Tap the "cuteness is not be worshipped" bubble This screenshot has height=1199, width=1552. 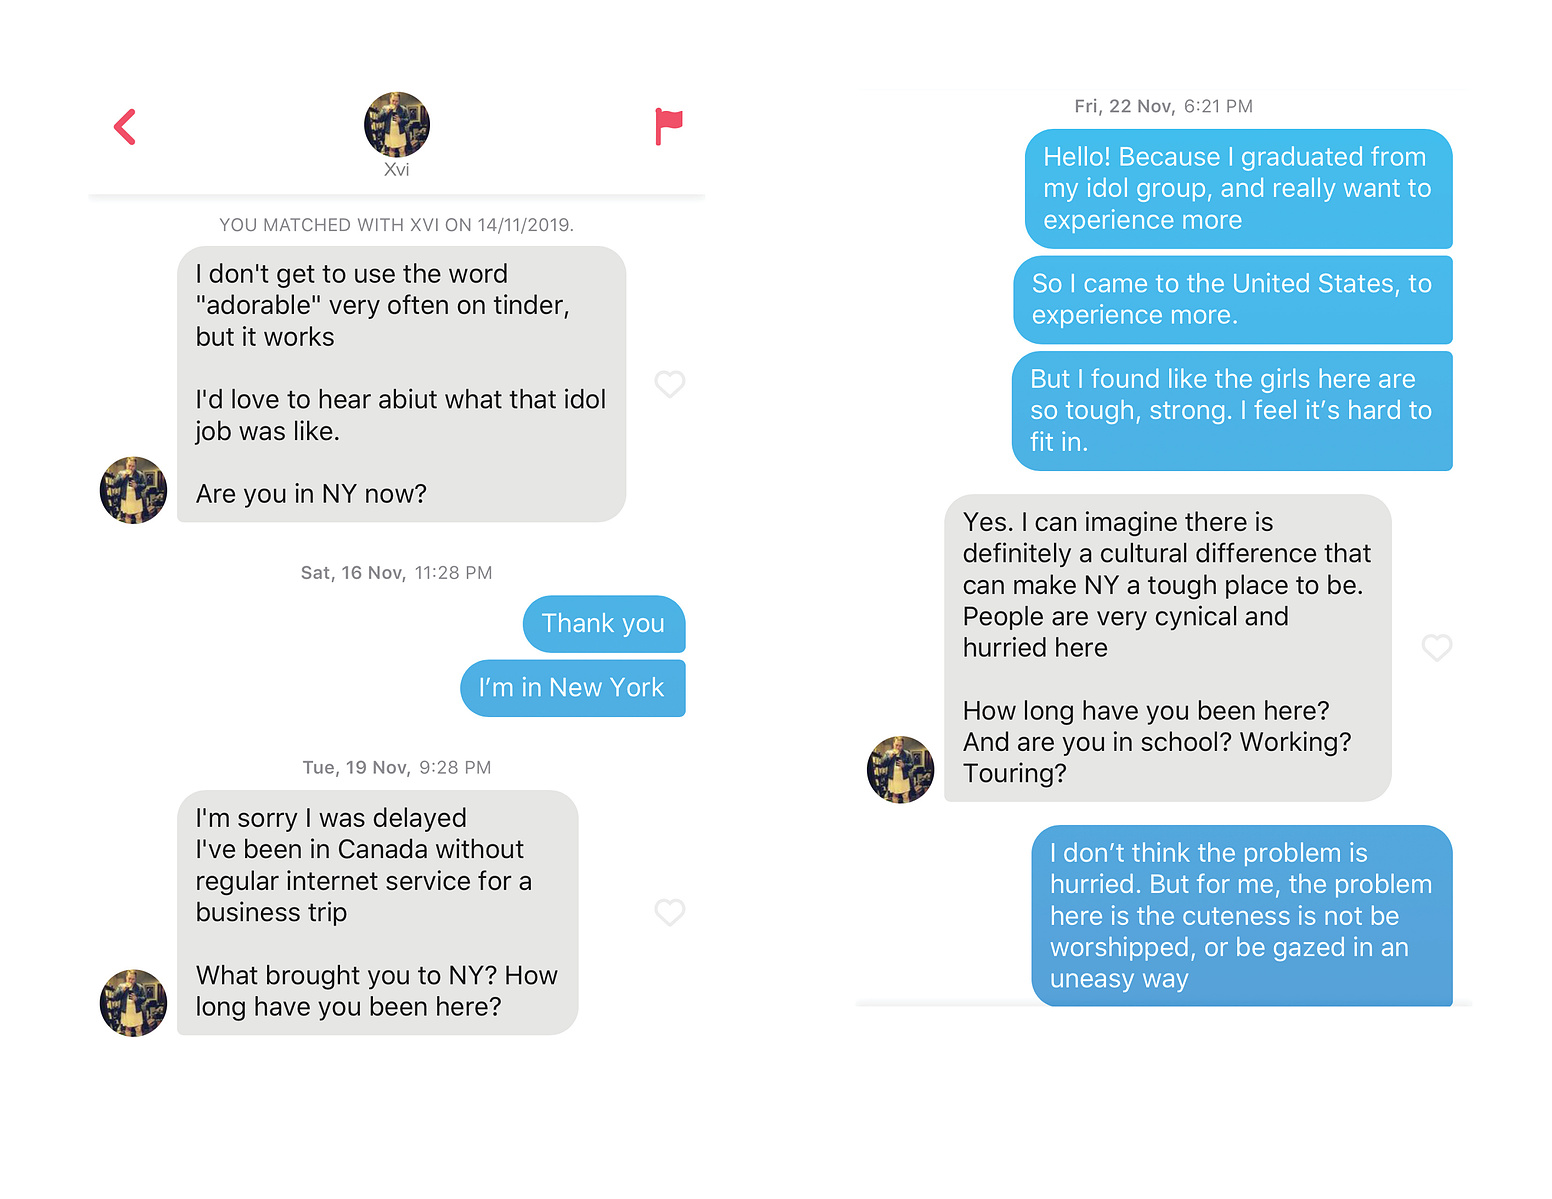pyautogui.click(x=1242, y=916)
